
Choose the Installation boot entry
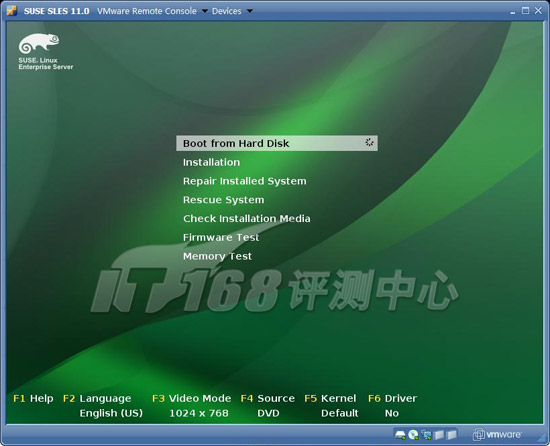[x=212, y=162]
